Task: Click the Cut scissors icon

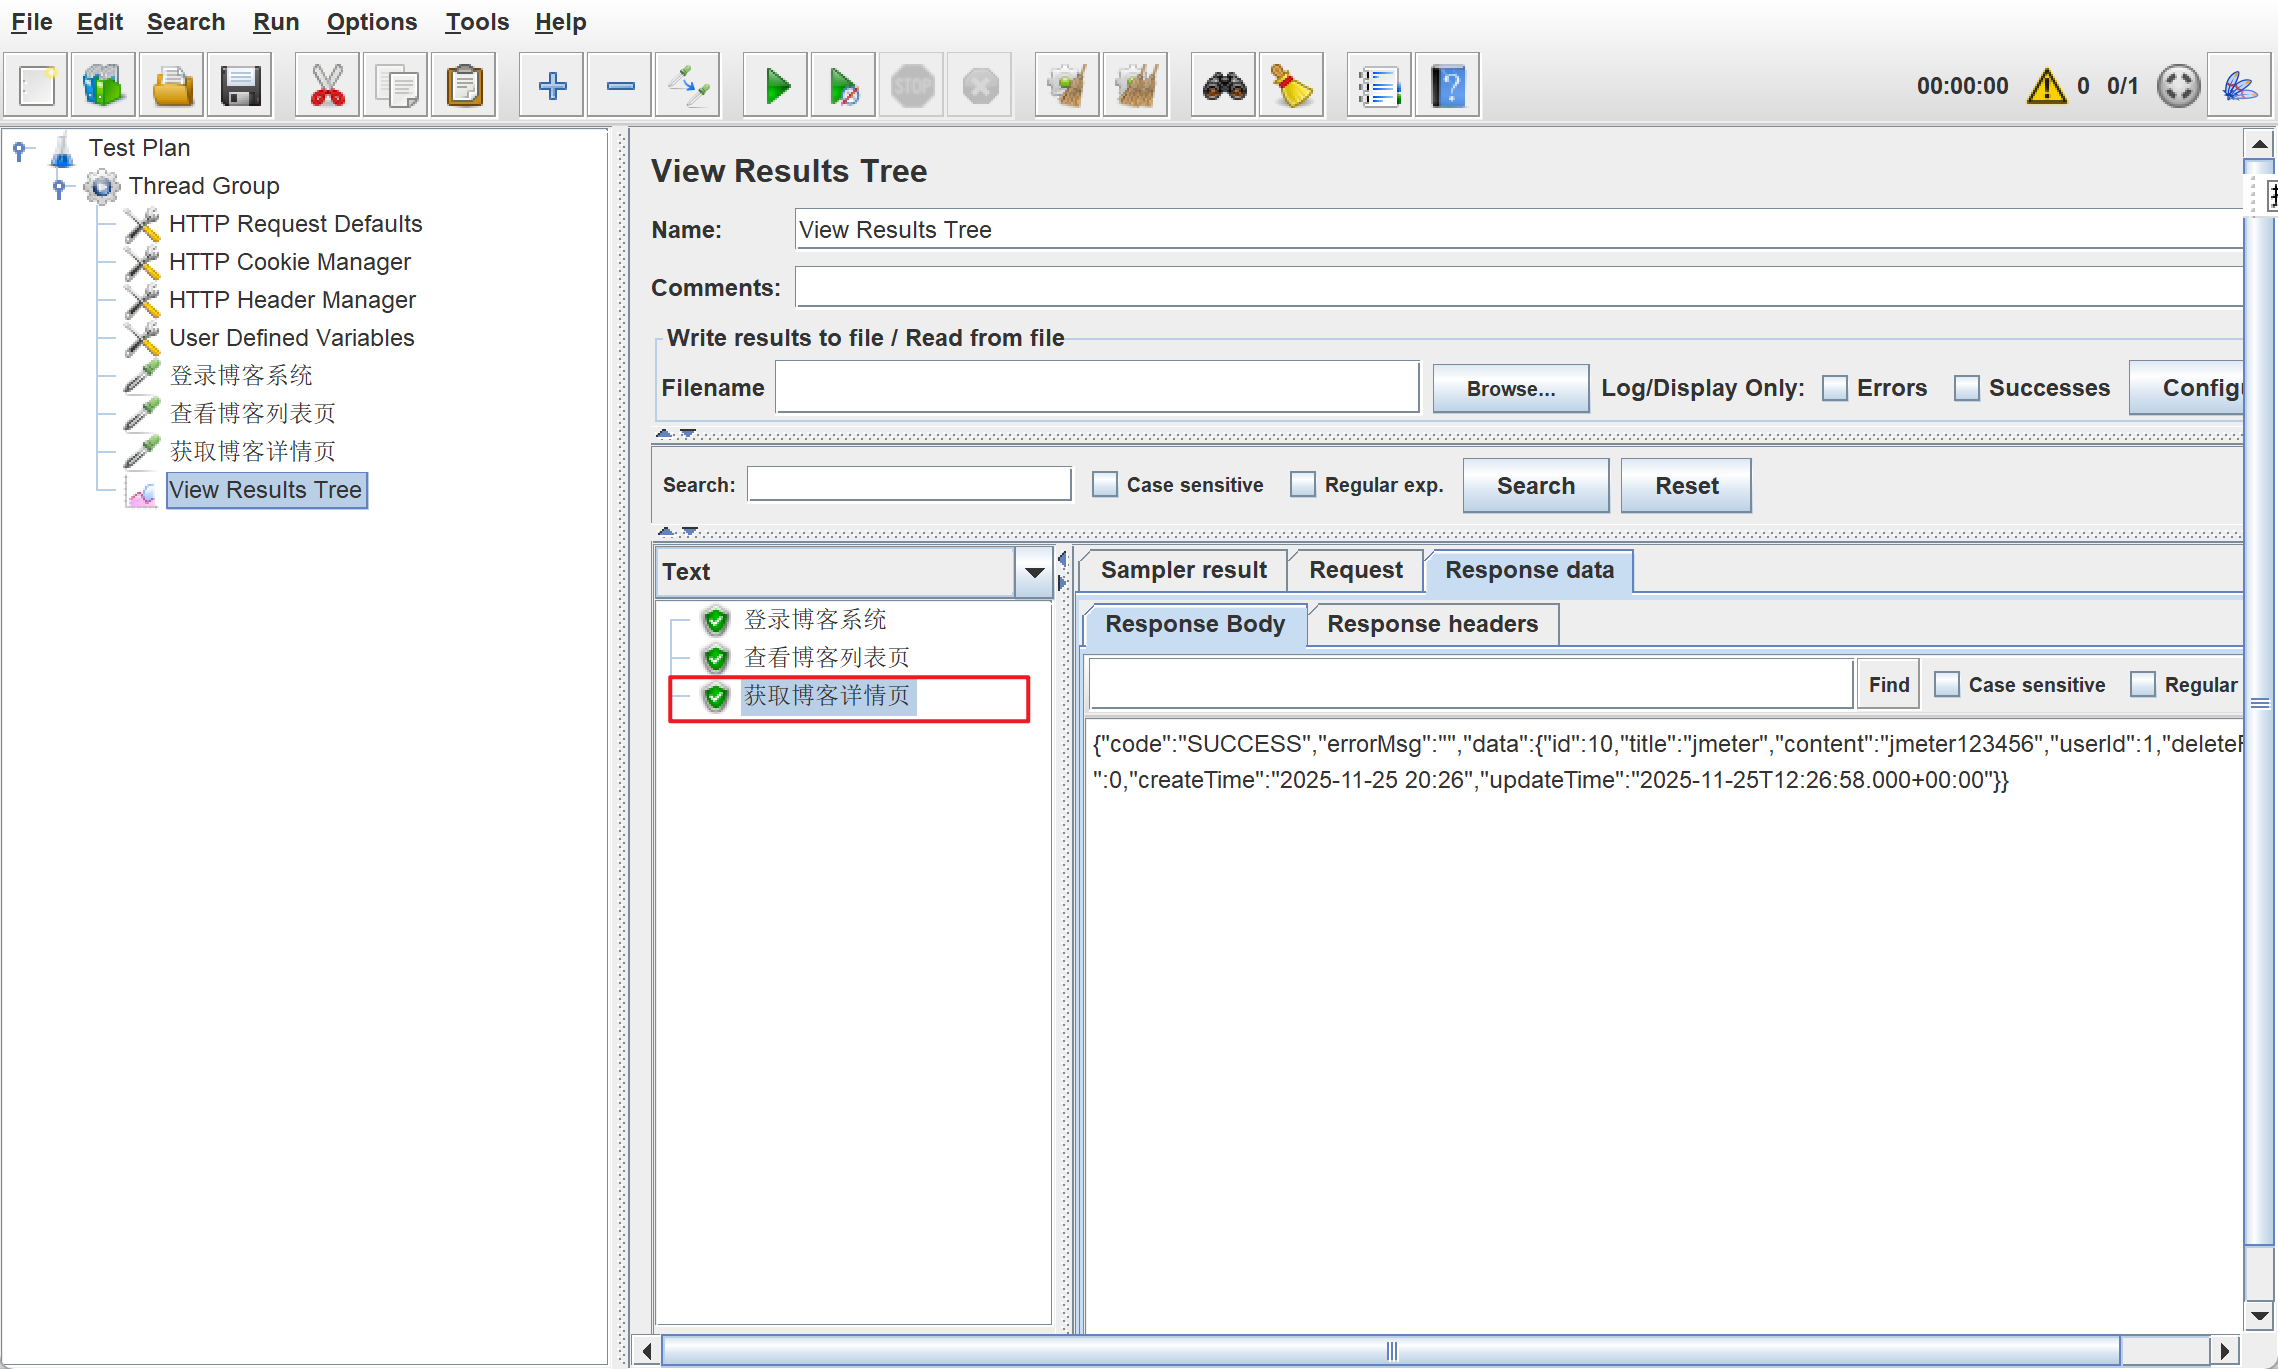Action: [x=327, y=86]
